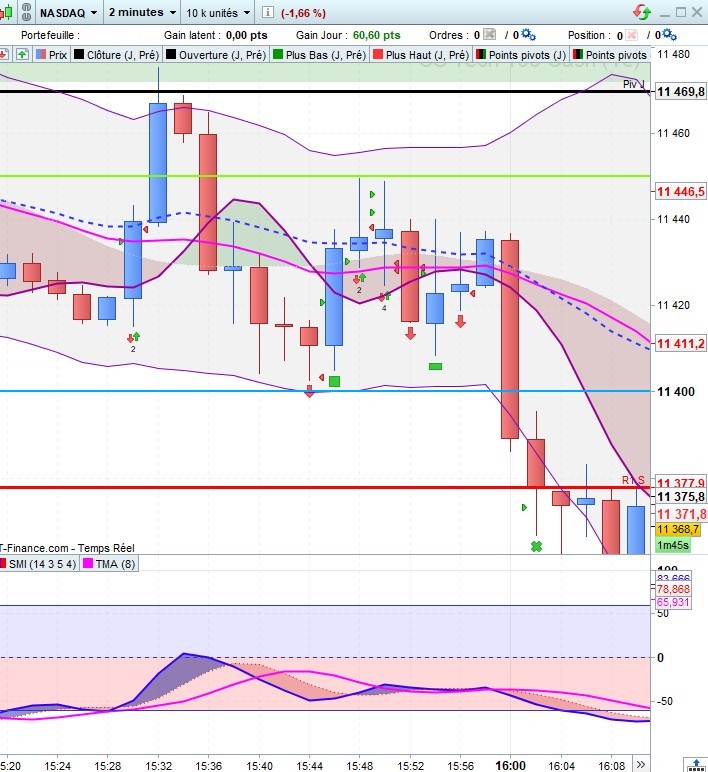
Task: Open Points pivots (J) indicator label
Action: pos(521,55)
